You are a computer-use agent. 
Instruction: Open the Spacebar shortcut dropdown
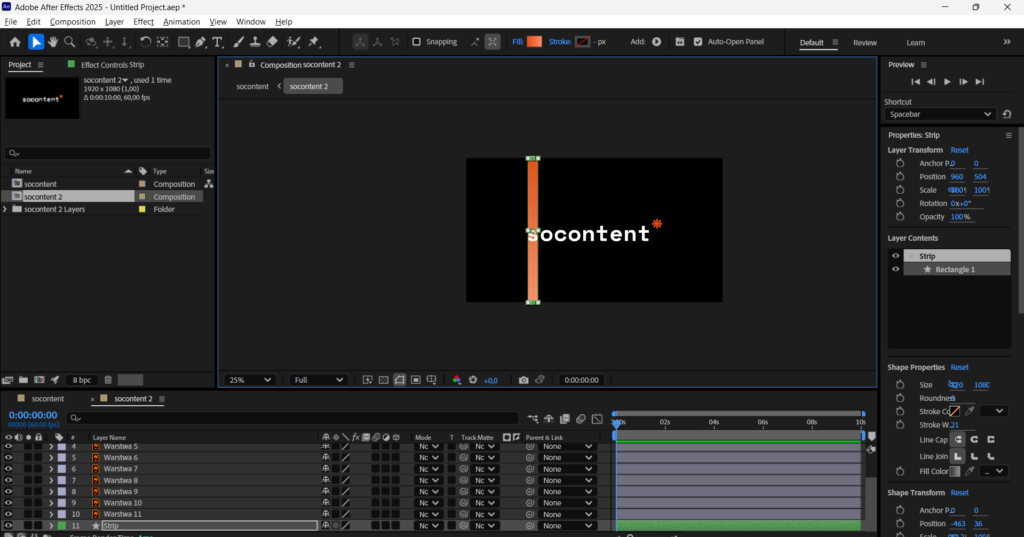coord(939,114)
